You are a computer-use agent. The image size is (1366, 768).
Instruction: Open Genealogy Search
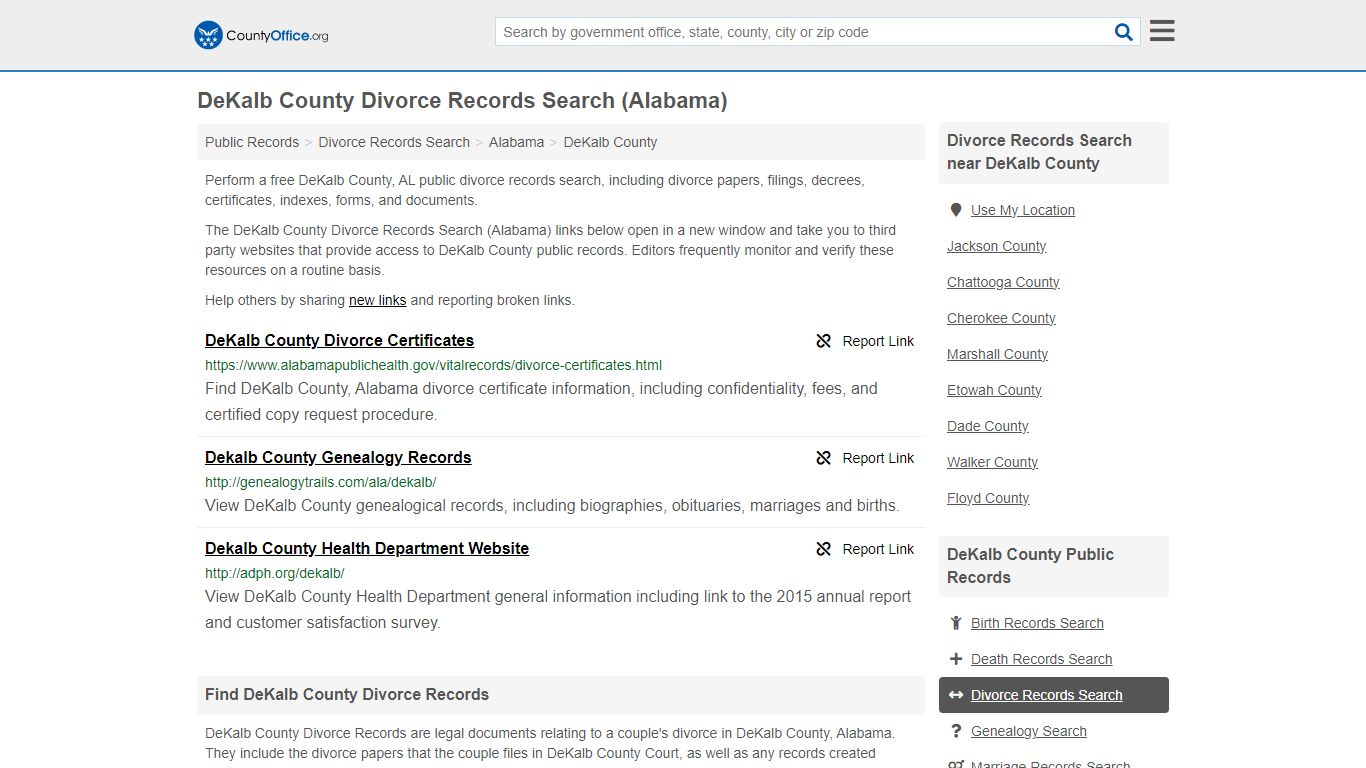(x=1028, y=731)
